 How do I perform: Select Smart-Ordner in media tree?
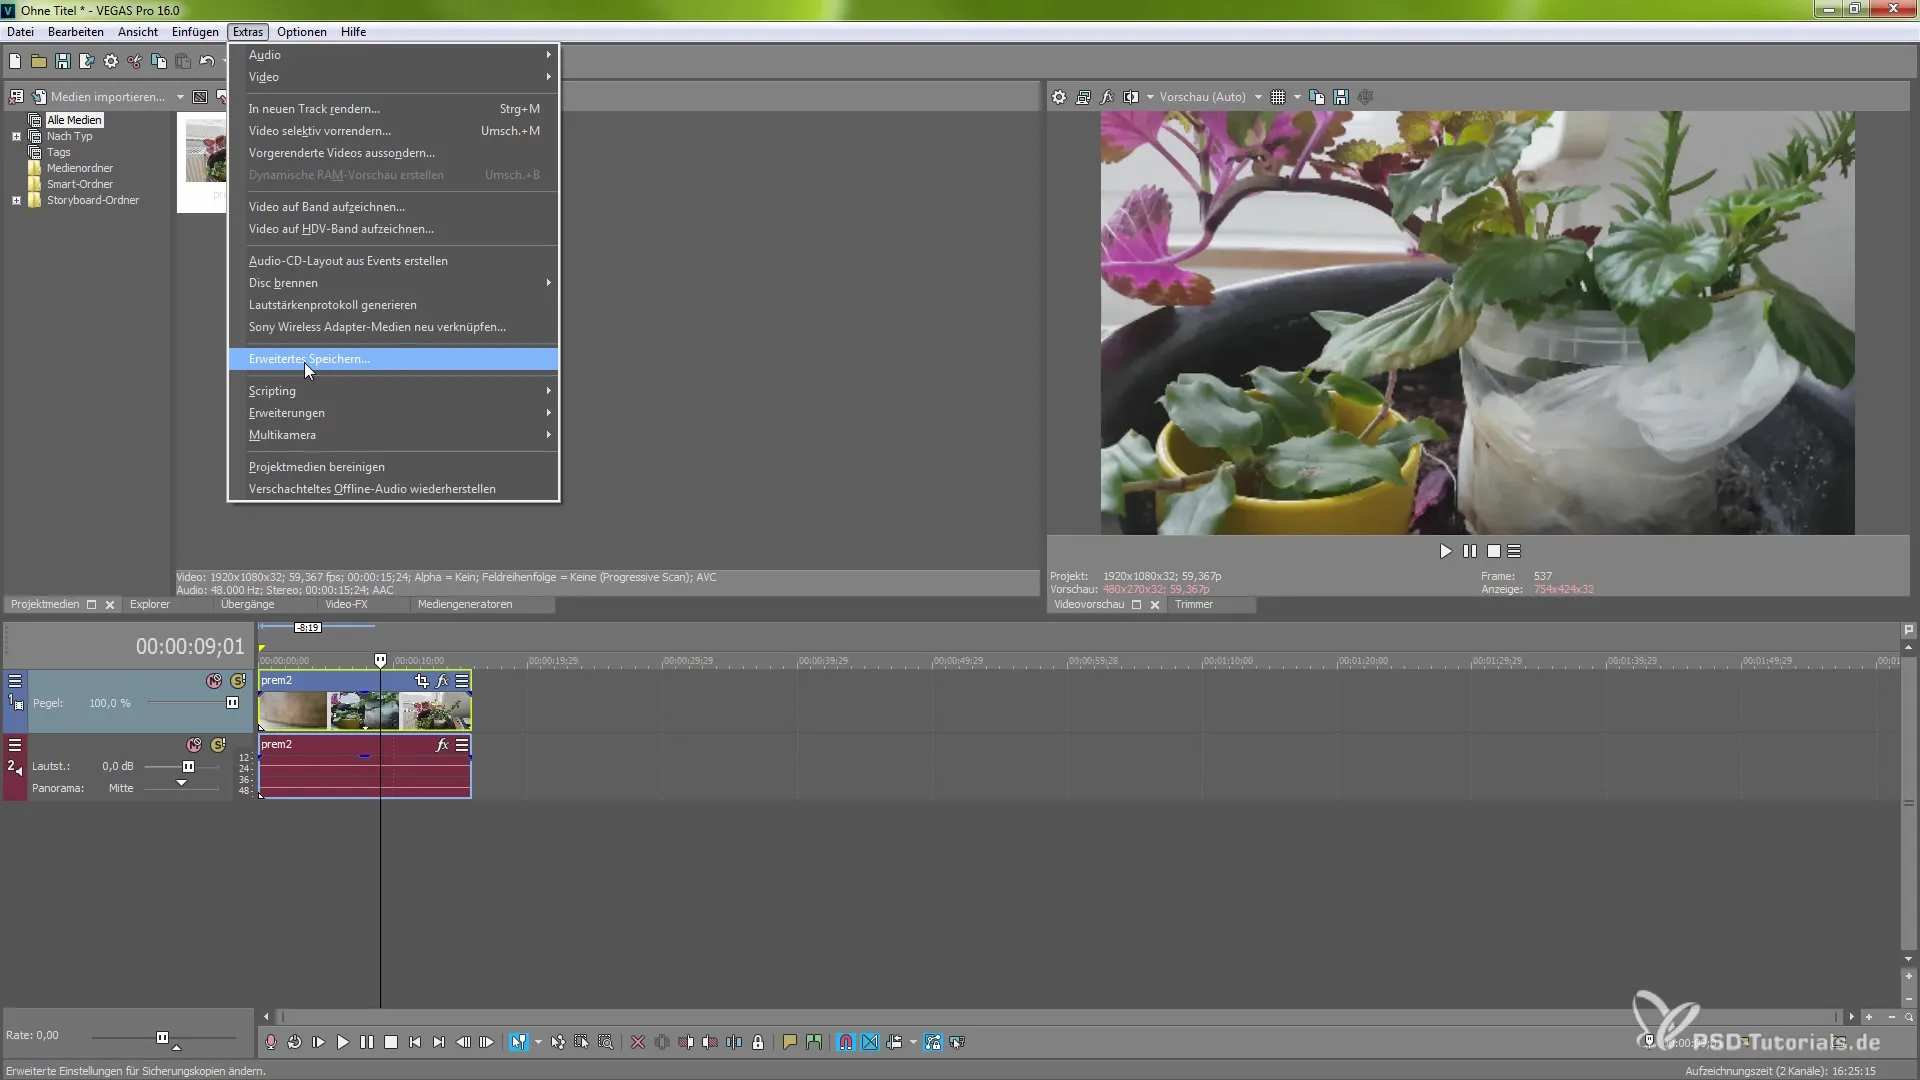tap(79, 184)
